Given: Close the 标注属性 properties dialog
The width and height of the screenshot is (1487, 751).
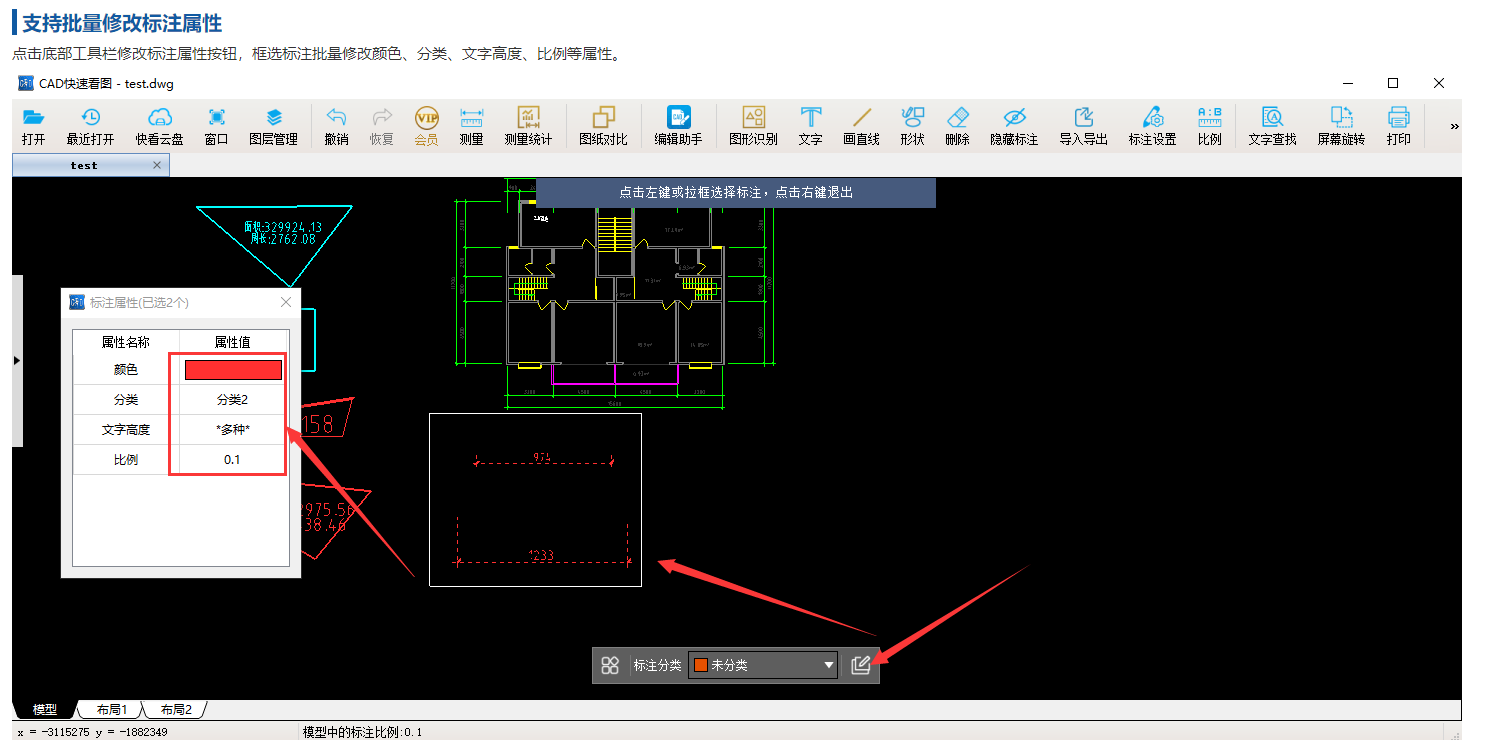Looking at the screenshot, I should (286, 302).
